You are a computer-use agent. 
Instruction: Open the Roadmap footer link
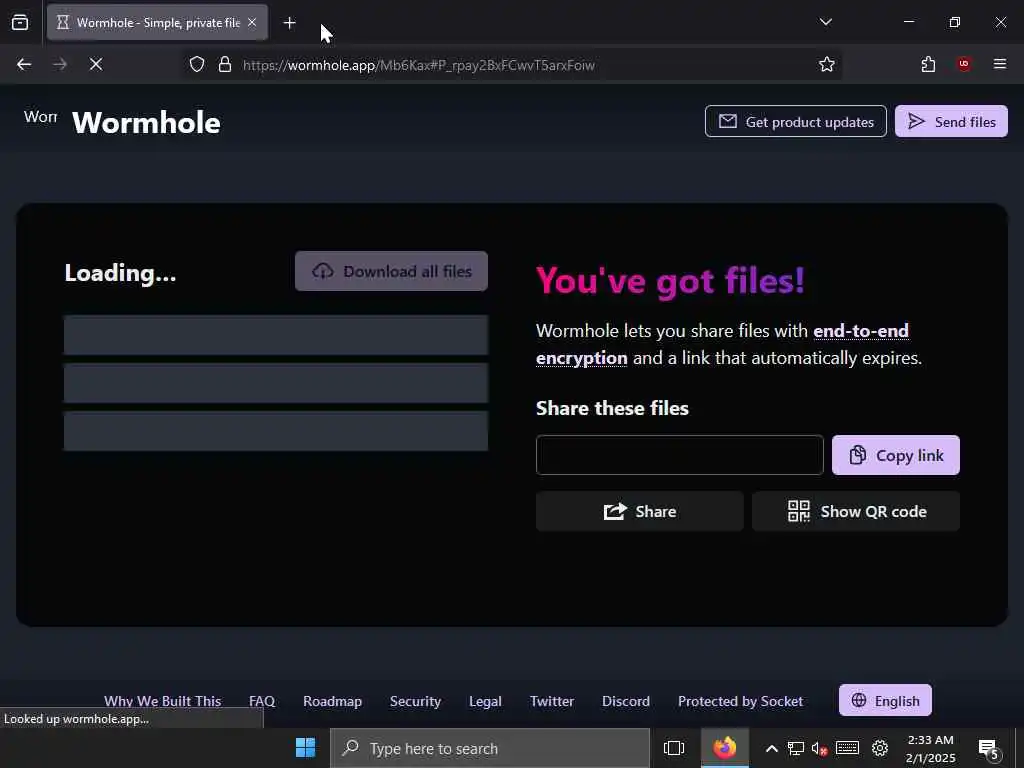coord(332,701)
